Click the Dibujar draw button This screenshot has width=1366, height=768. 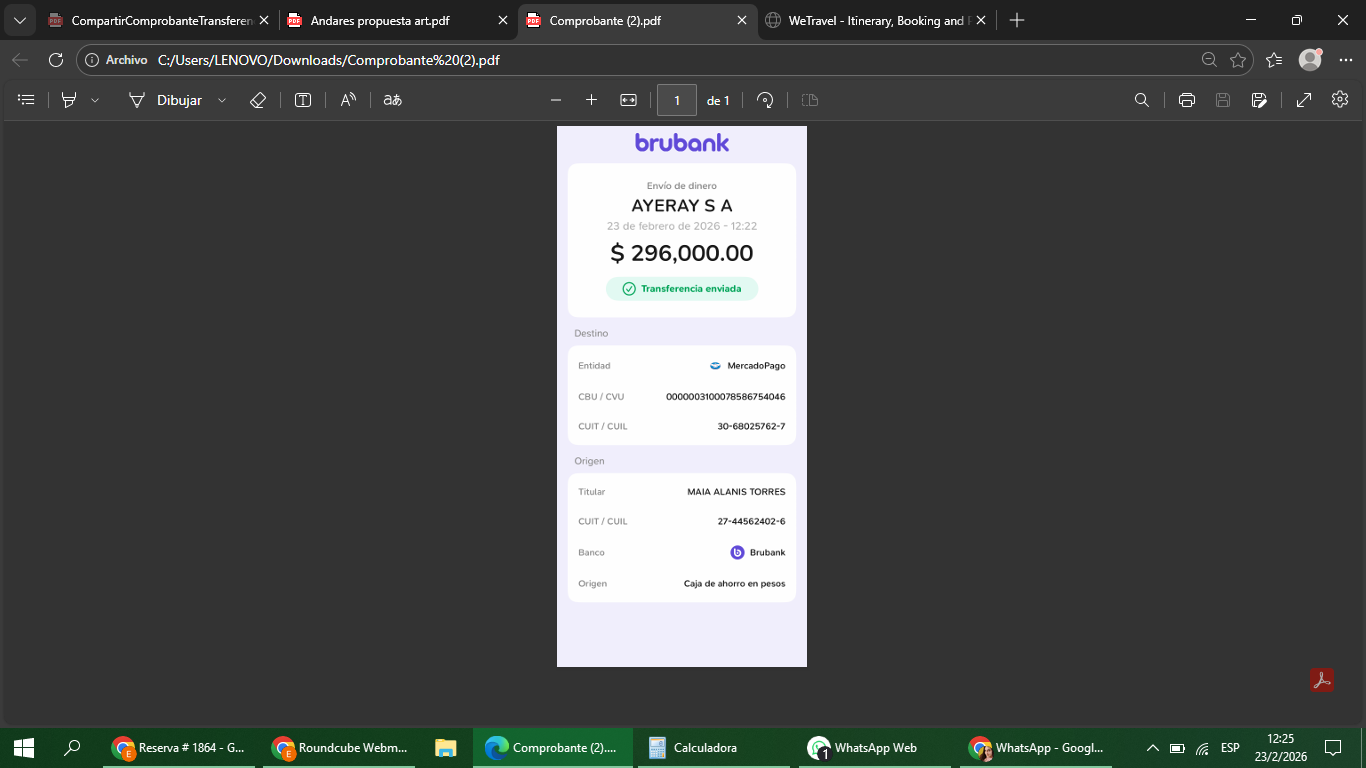pos(166,100)
